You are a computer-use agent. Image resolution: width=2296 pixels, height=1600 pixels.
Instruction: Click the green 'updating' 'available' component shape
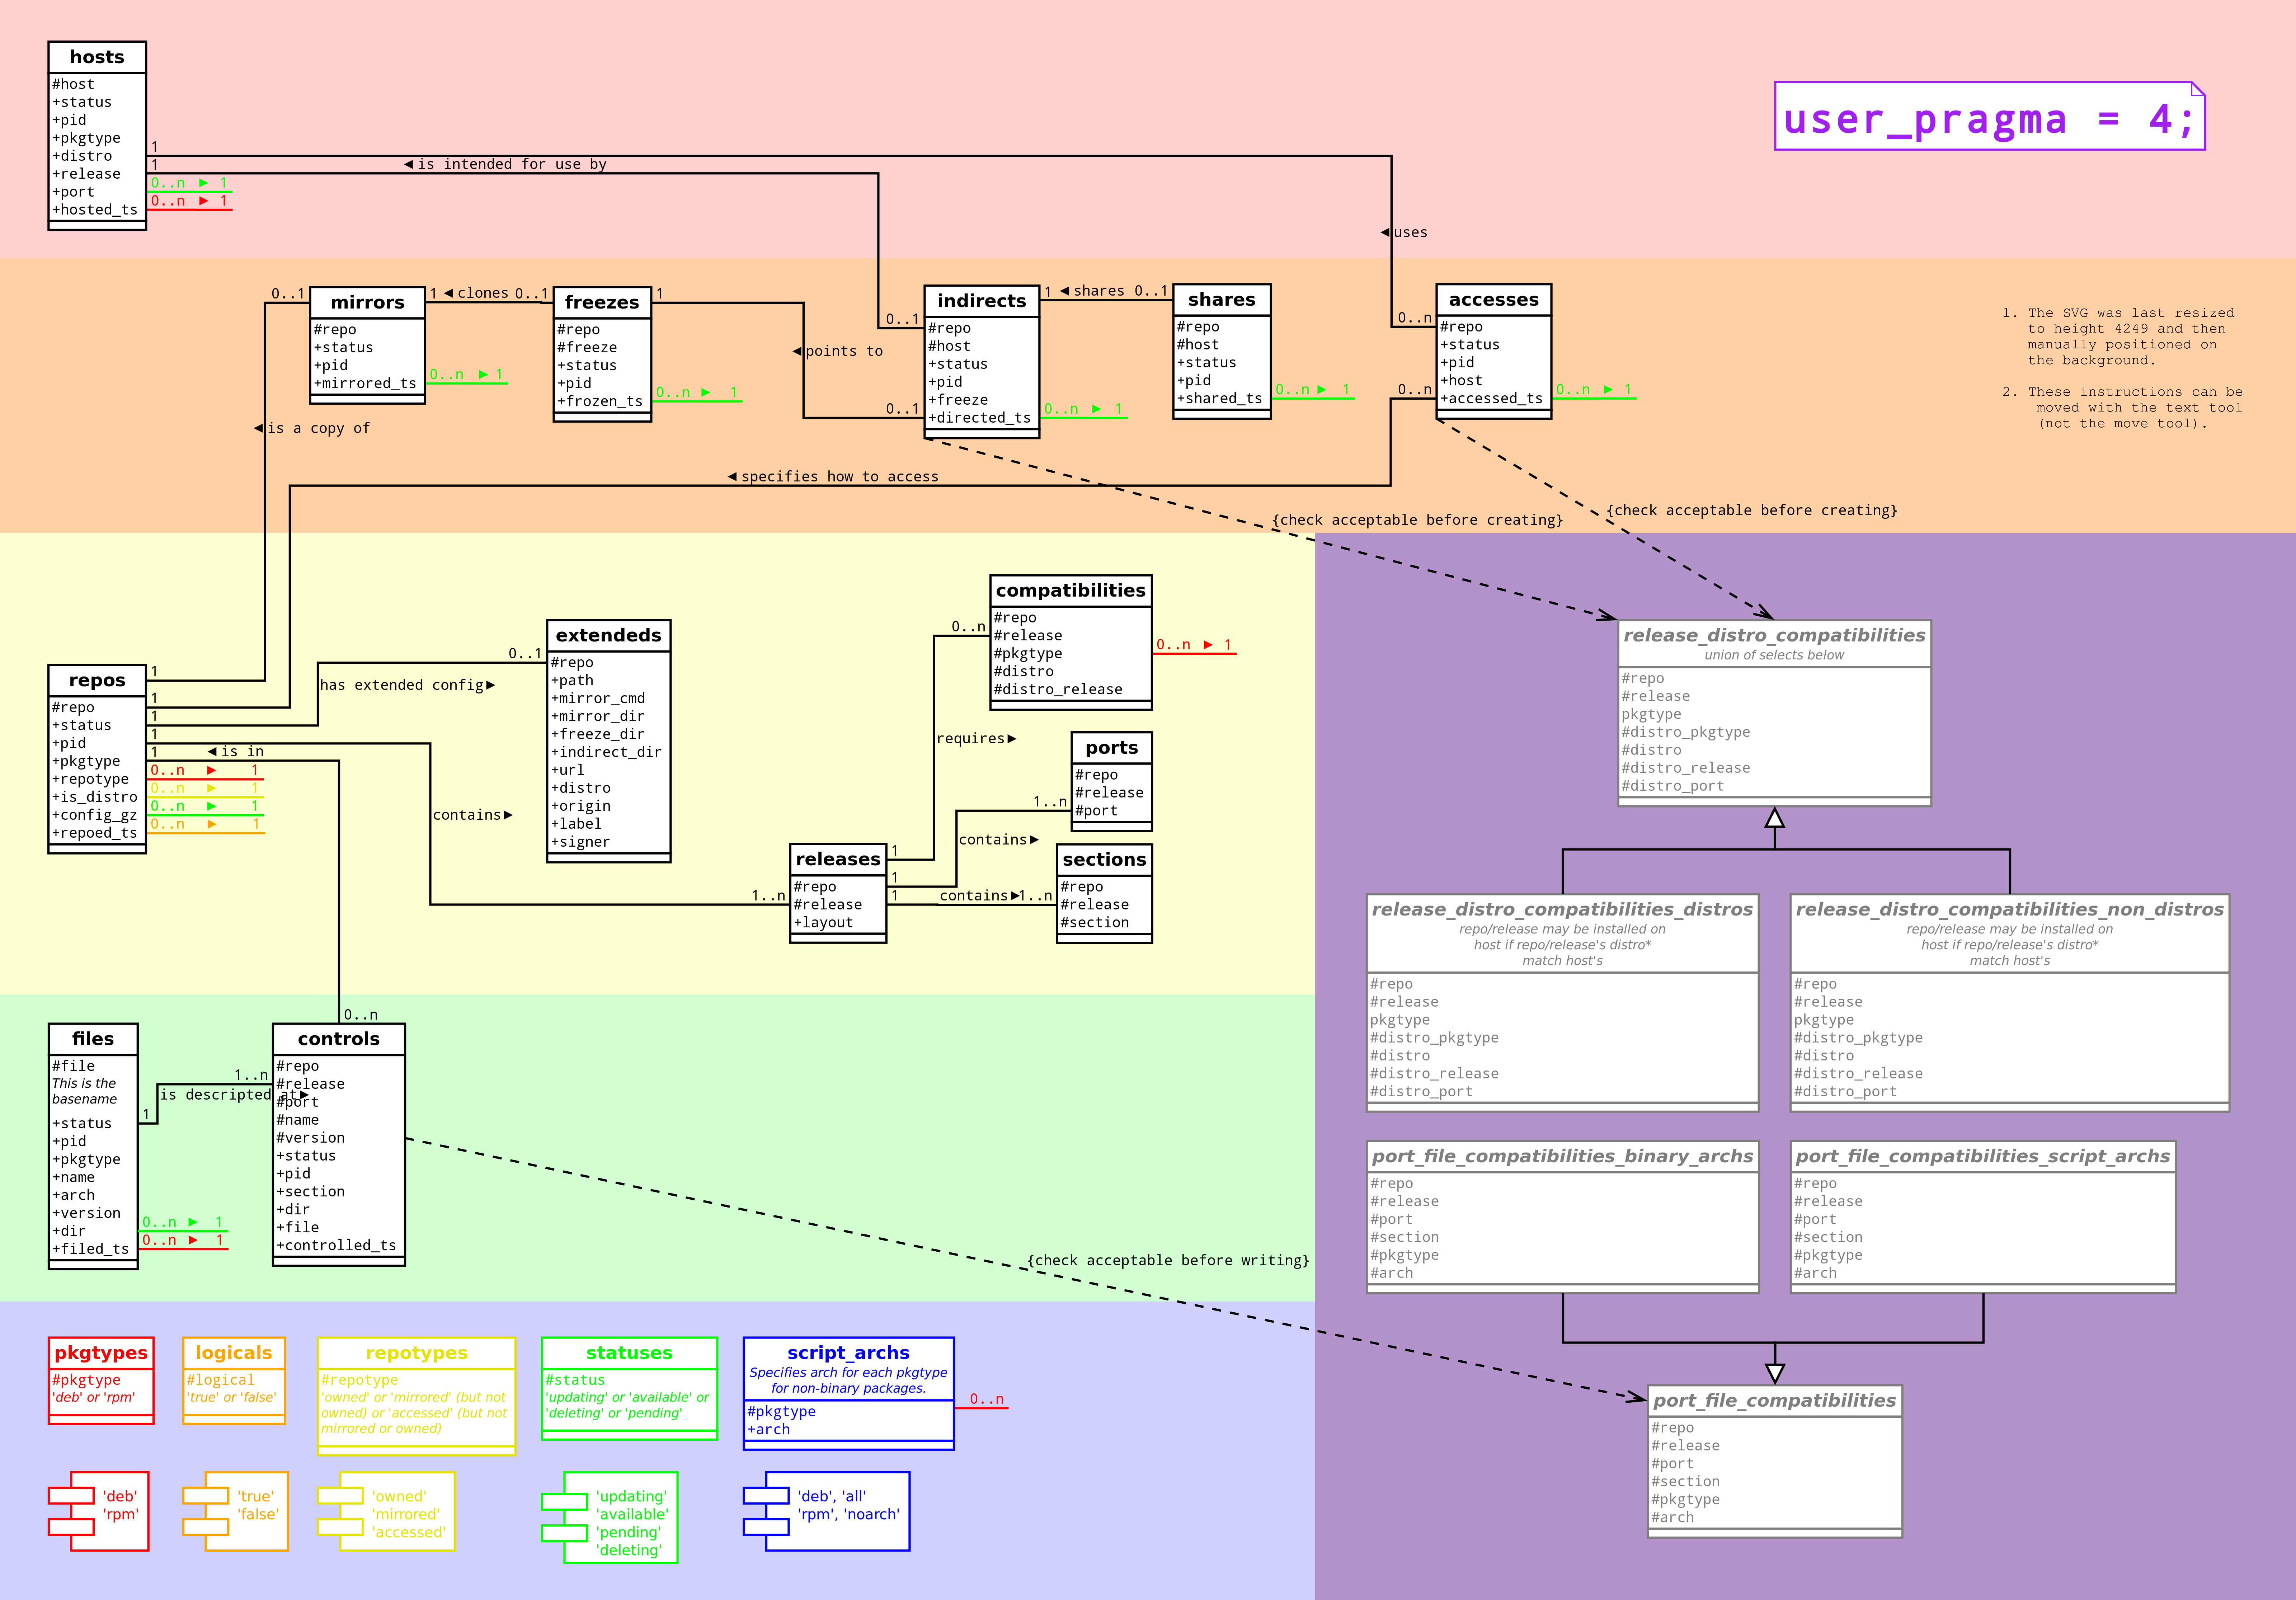(610, 1517)
